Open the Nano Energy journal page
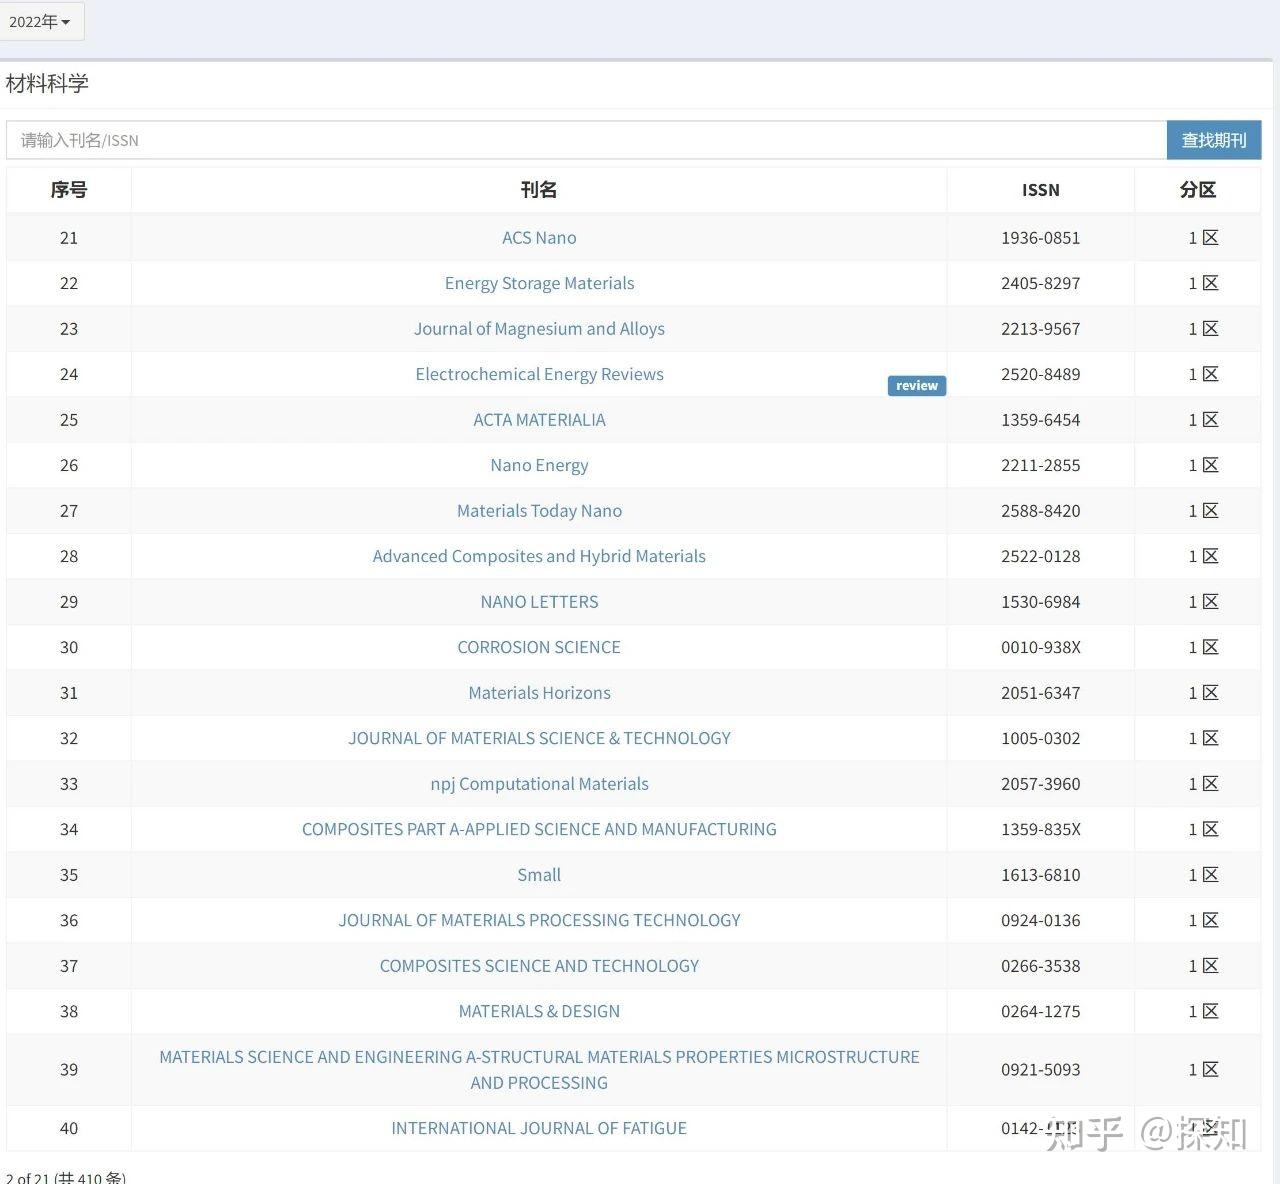 pyautogui.click(x=539, y=465)
